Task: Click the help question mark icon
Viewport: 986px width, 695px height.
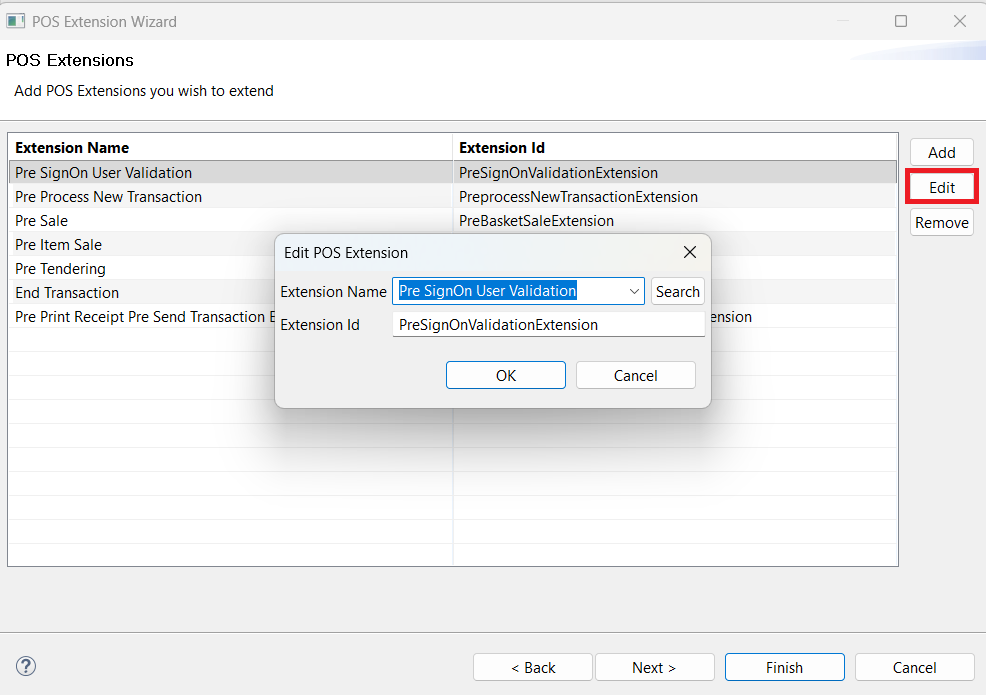Action: coord(26,666)
